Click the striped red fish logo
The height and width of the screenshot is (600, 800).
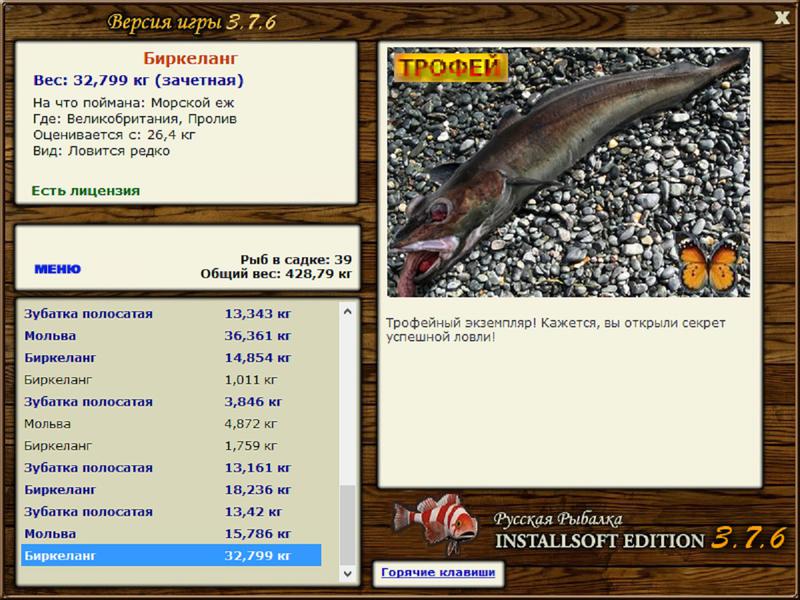tap(436, 524)
